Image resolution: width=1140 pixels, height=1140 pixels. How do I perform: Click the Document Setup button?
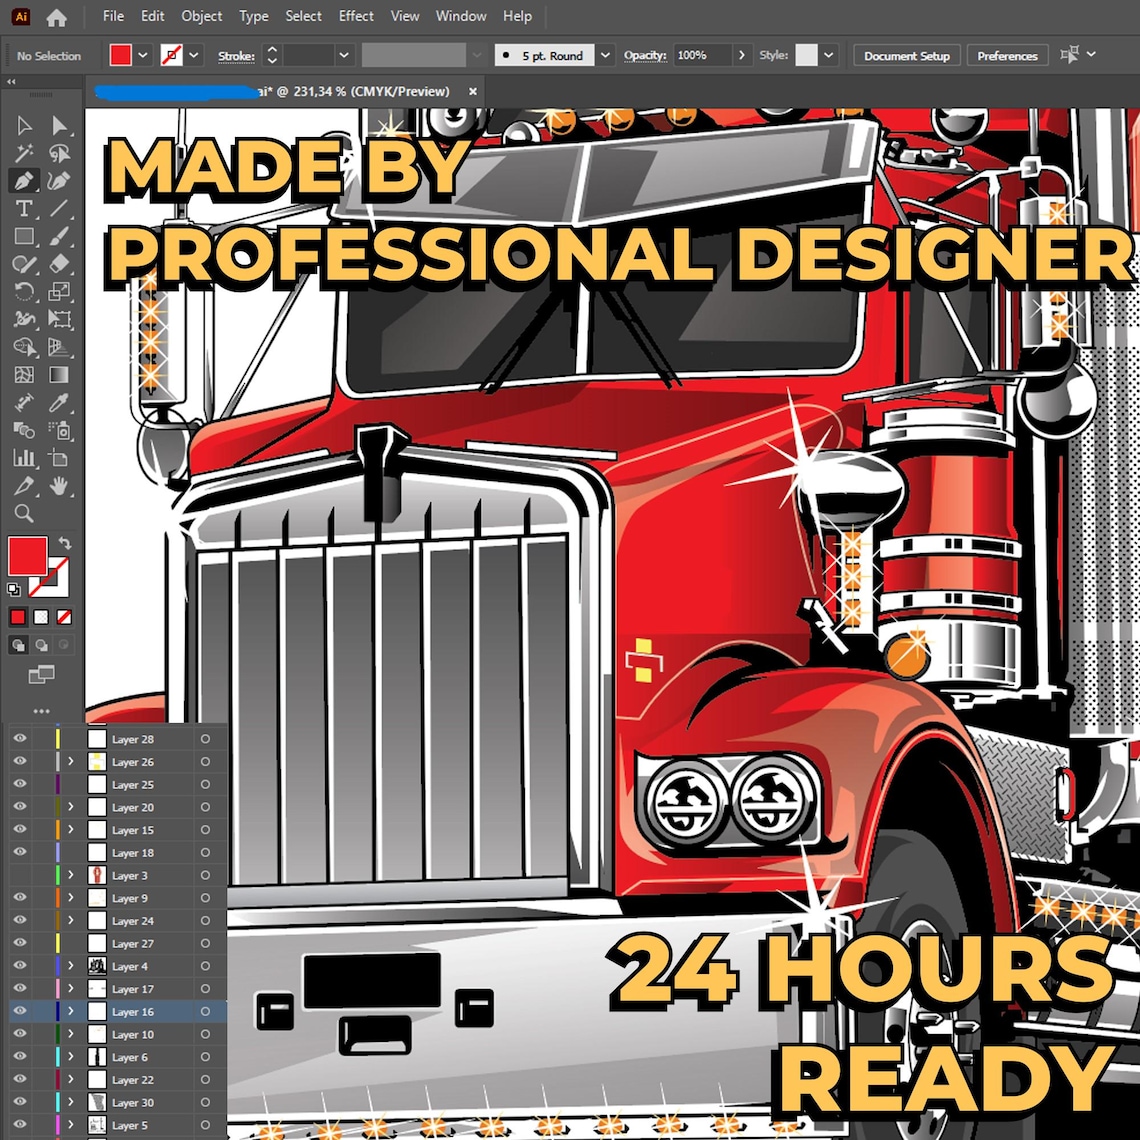[906, 56]
